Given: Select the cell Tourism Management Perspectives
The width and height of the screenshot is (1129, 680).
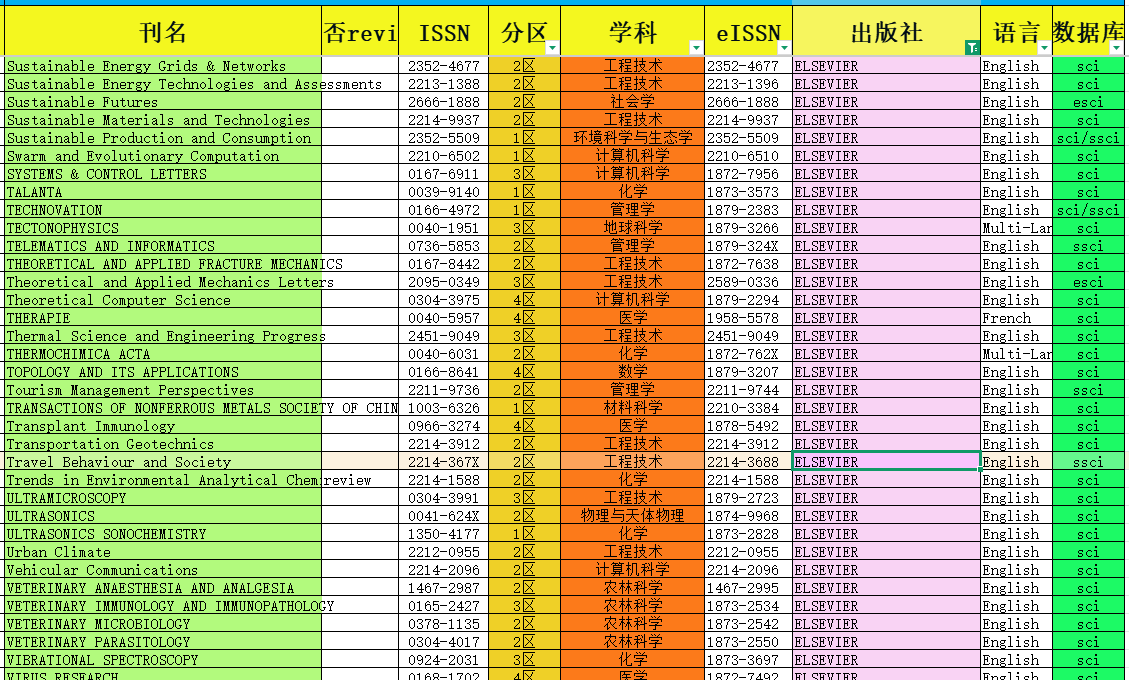Looking at the screenshot, I should point(163,390).
